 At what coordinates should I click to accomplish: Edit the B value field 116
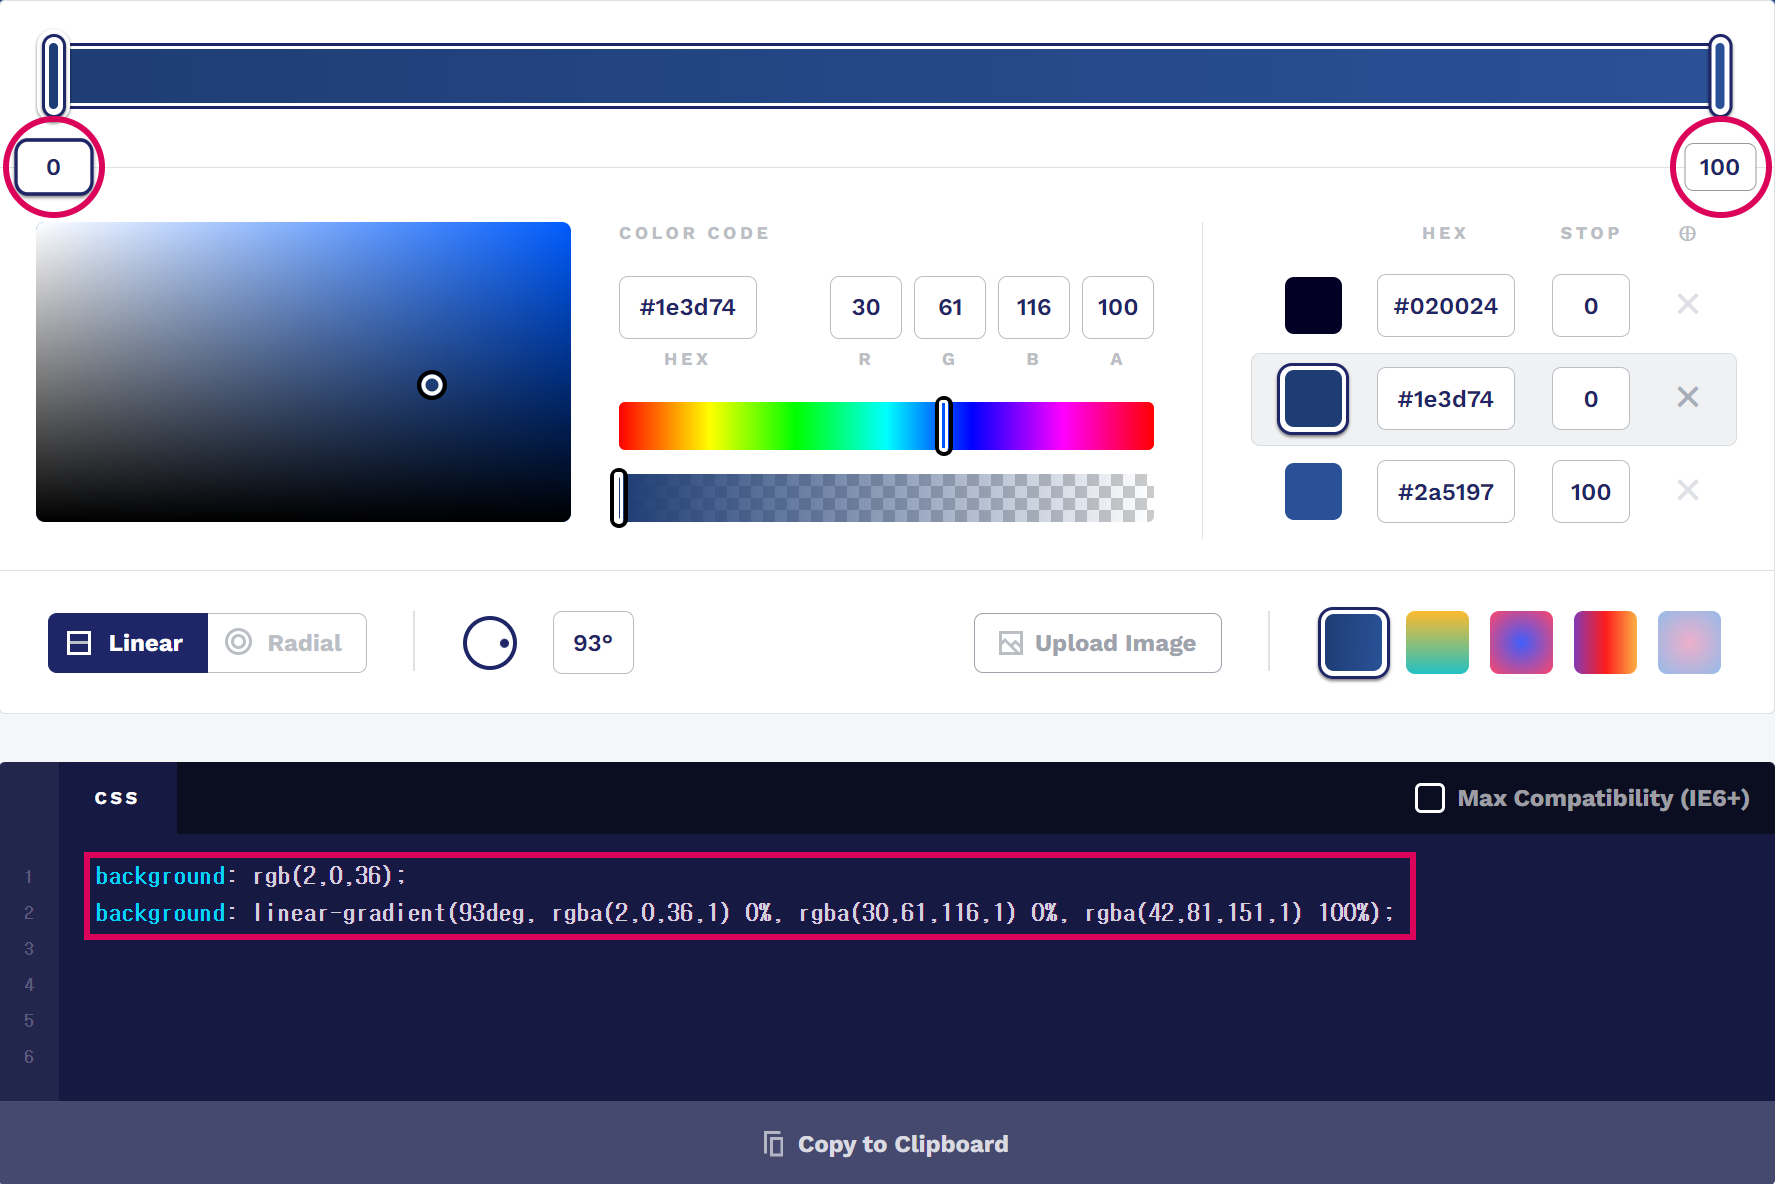click(x=1034, y=307)
